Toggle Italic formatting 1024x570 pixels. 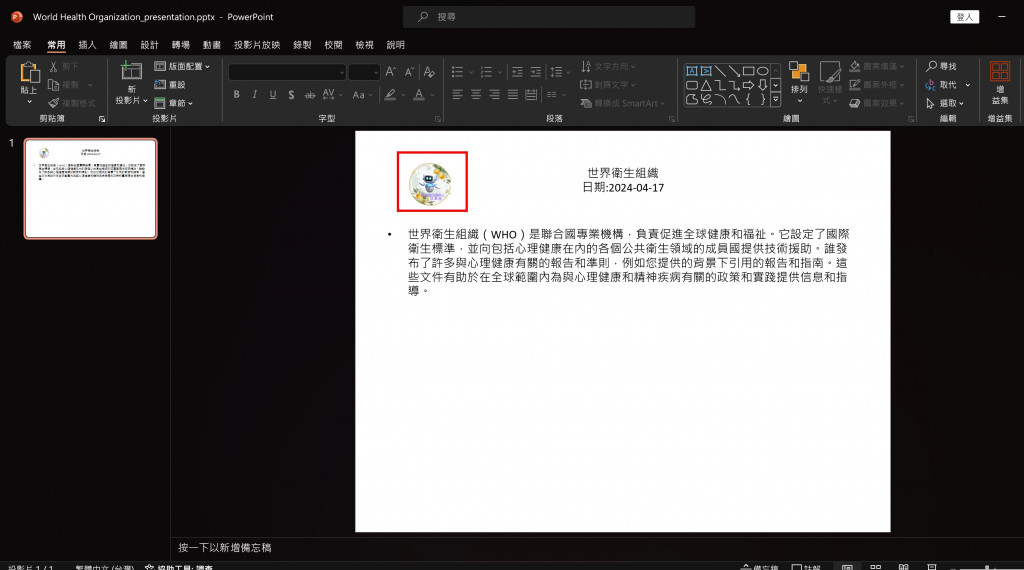tap(255, 95)
